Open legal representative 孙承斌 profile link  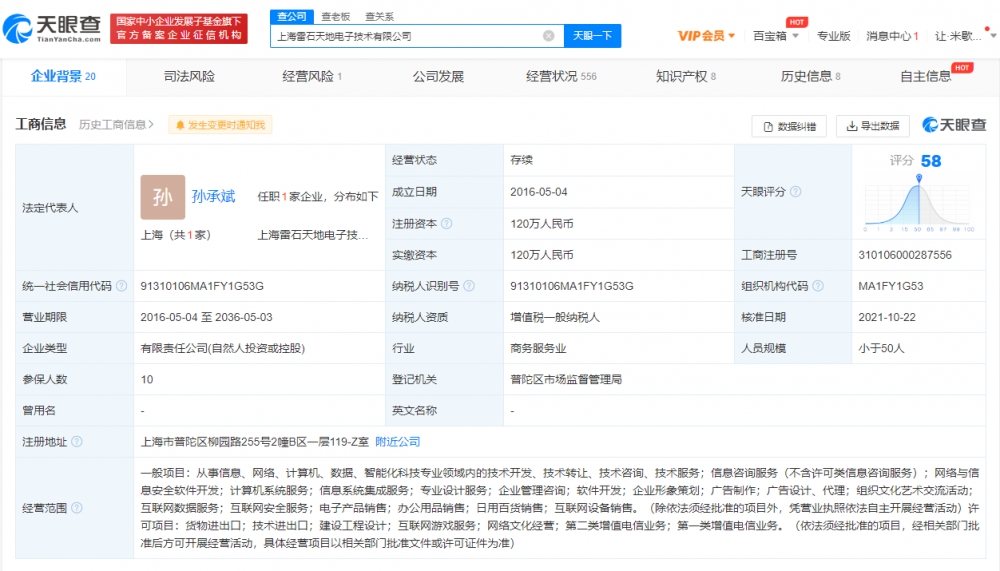coord(214,197)
